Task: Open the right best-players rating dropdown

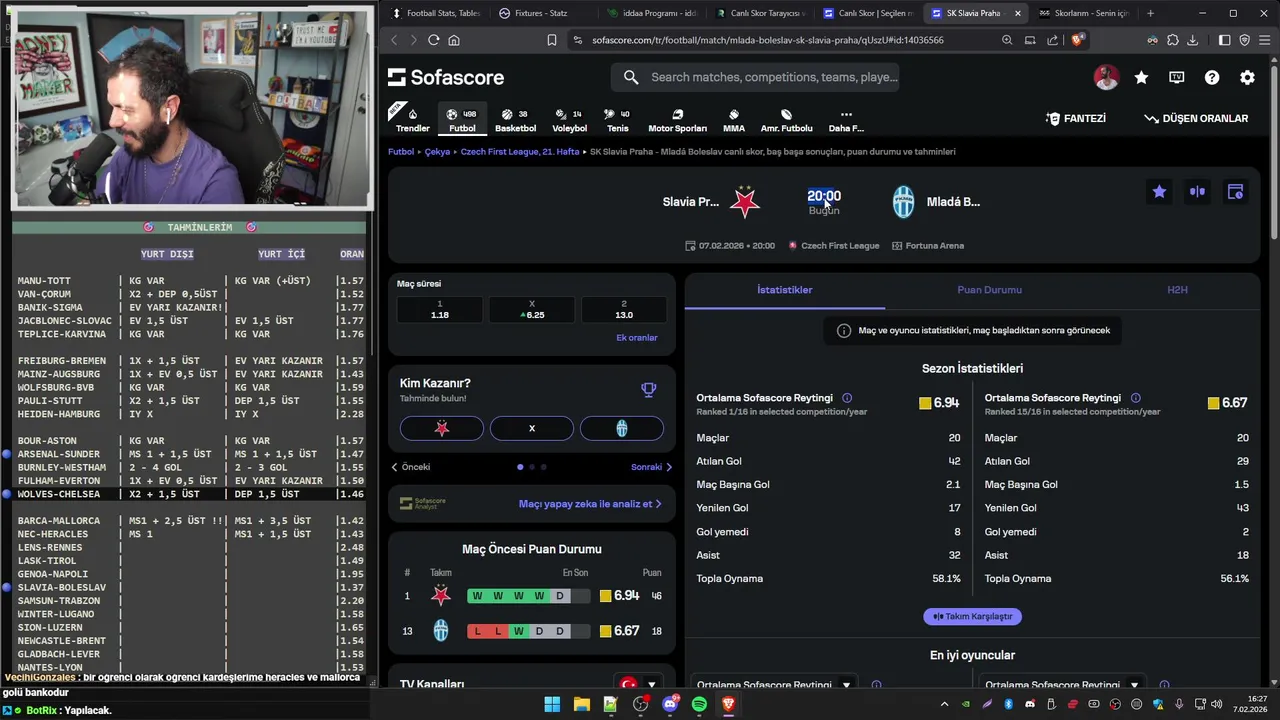Action: [1134, 685]
